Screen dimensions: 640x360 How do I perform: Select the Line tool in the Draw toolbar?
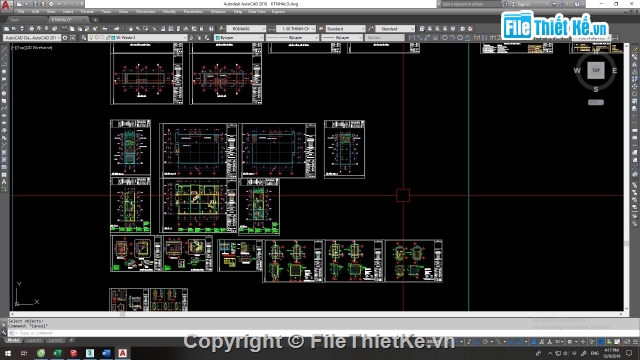(x=4, y=49)
